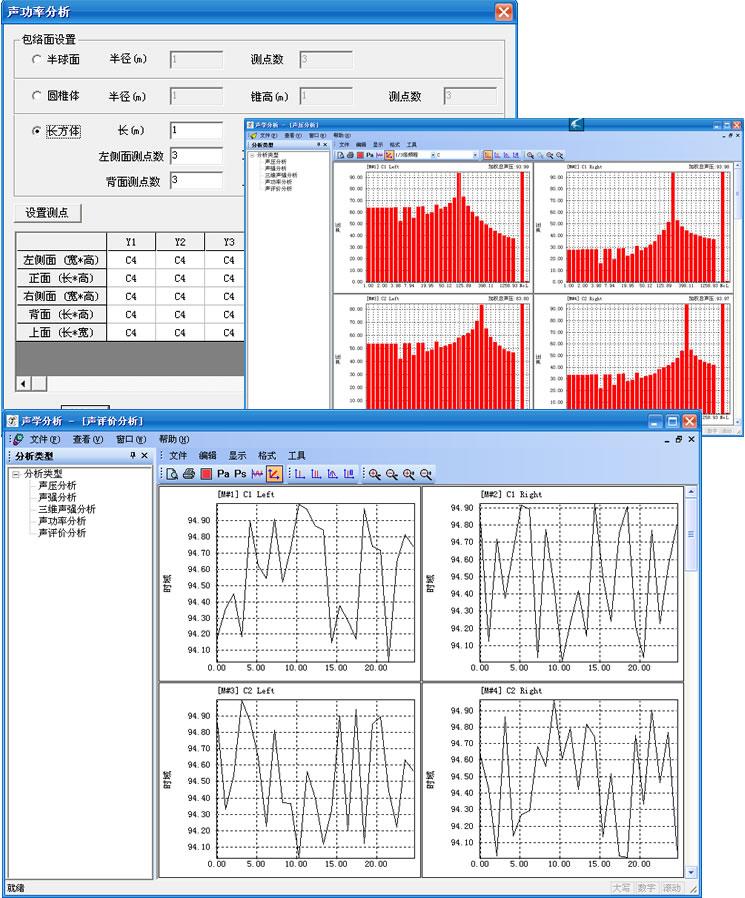Select the 圆椎体 radio button

pos(37,97)
